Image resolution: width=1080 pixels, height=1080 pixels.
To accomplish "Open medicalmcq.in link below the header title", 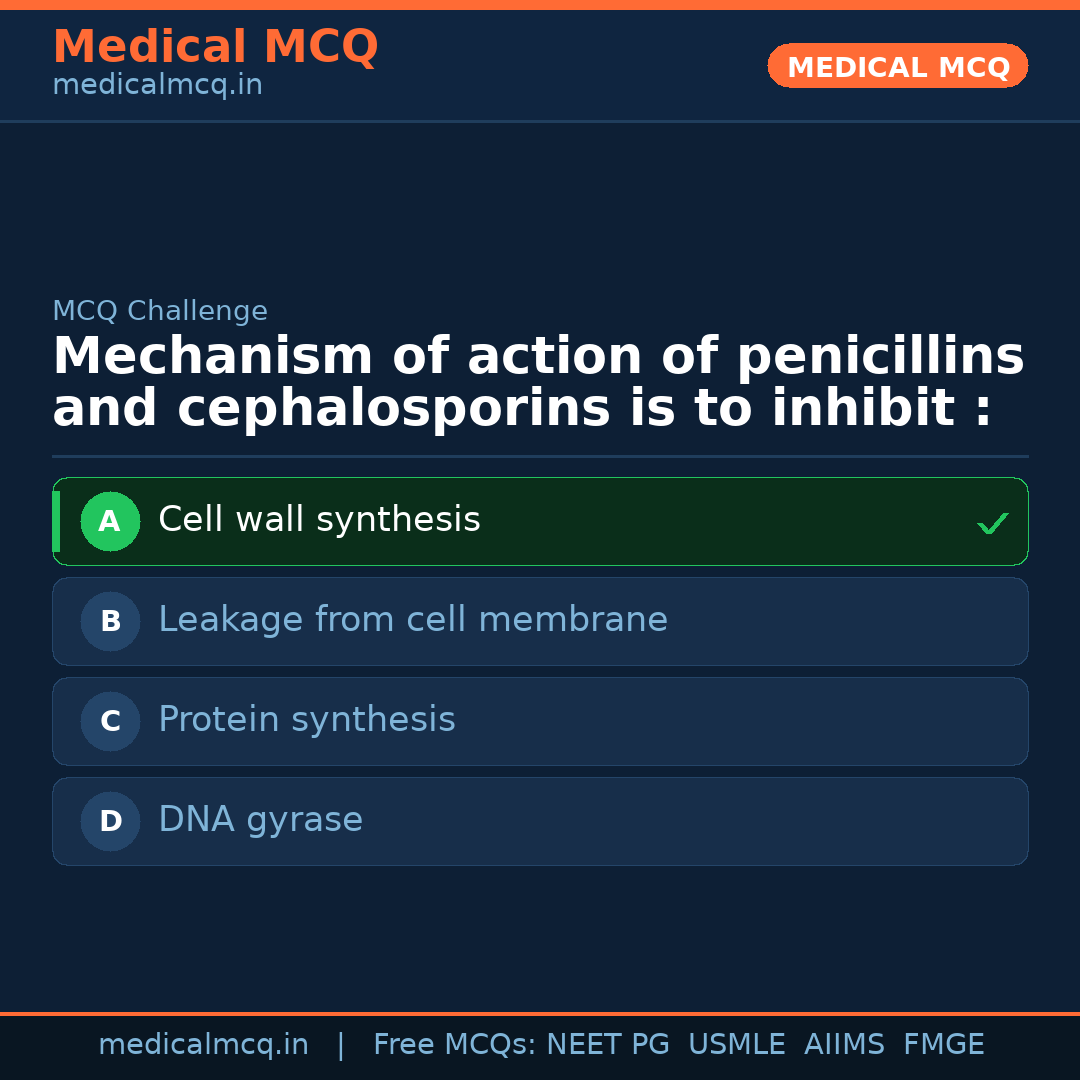I will coord(157,86).
